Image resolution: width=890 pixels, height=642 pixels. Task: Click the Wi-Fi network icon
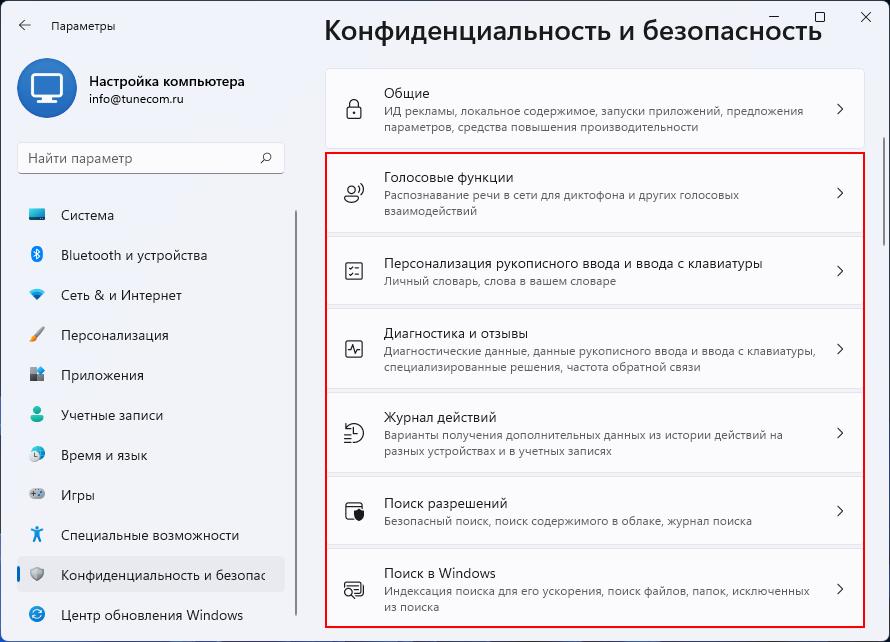click(x=37, y=295)
